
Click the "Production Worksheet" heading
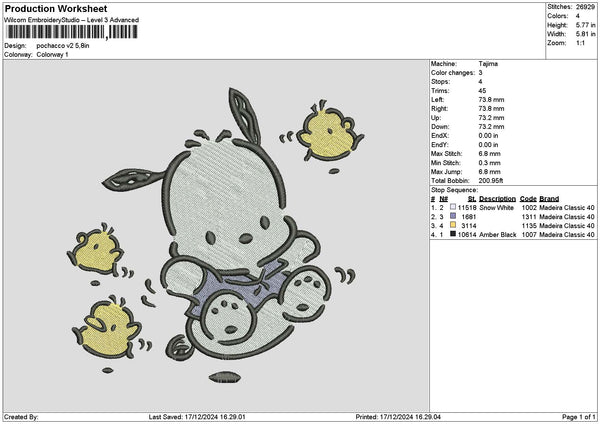(x=56, y=9)
